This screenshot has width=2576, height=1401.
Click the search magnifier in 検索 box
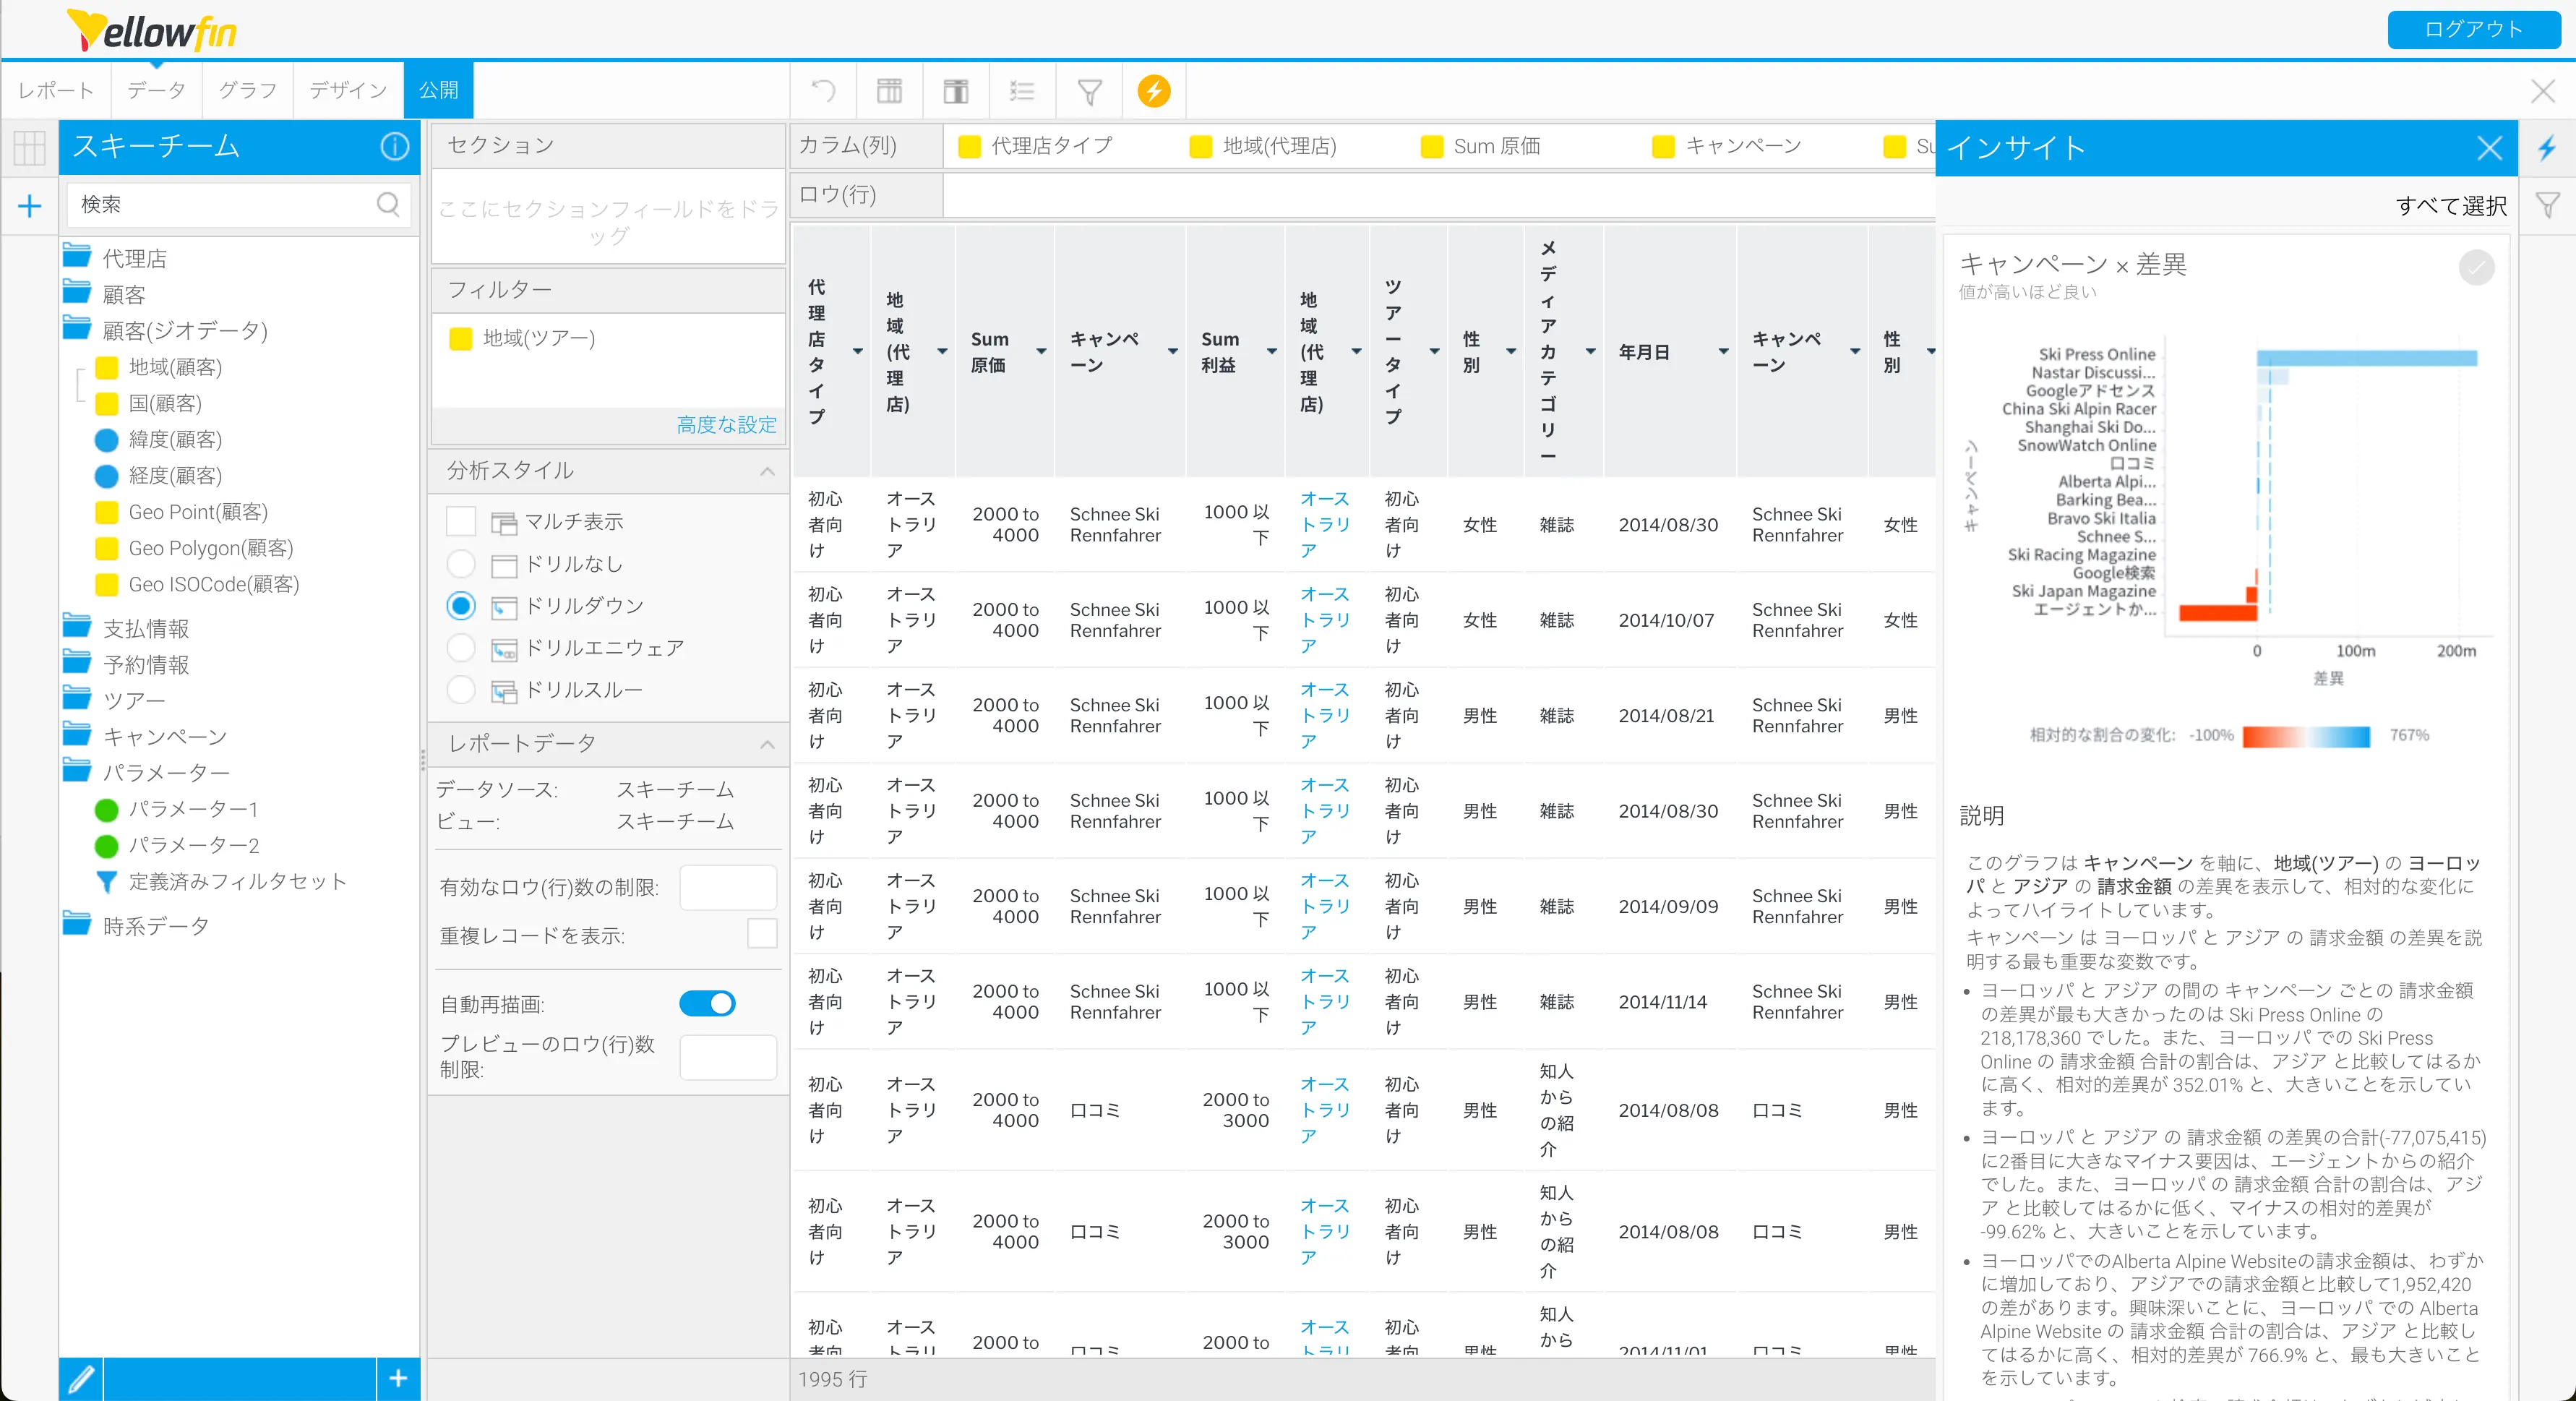point(388,204)
